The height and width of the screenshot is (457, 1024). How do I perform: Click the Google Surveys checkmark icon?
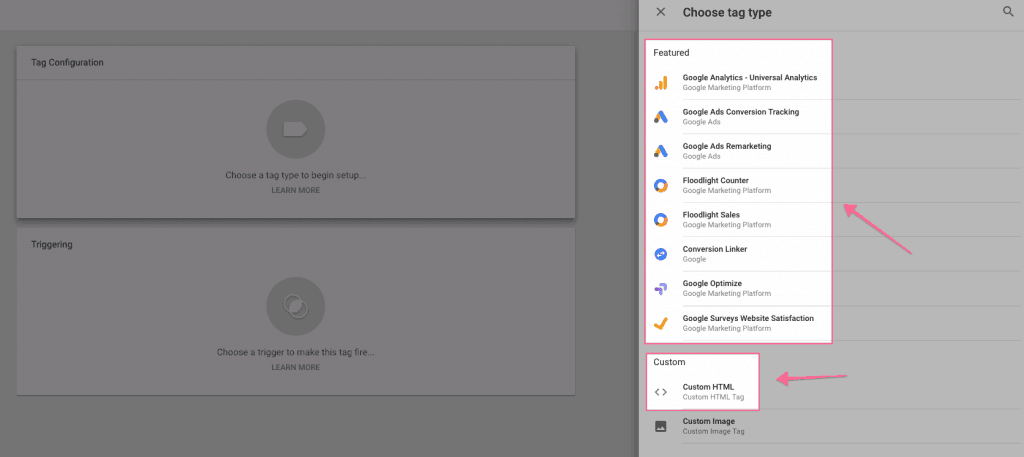click(x=661, y=323)
